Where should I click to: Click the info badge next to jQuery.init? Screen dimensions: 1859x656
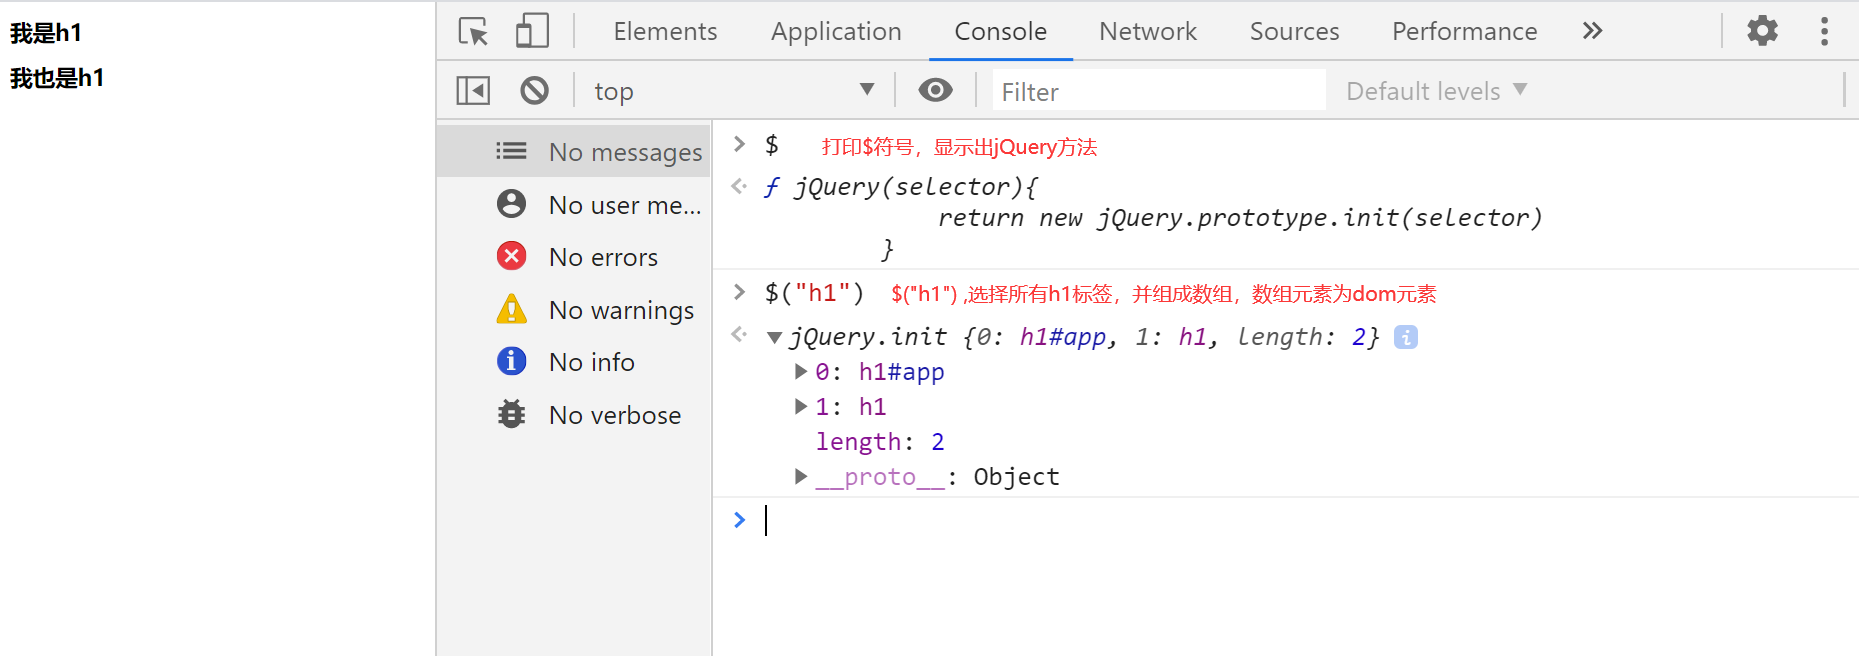(x=1405, y=337)
